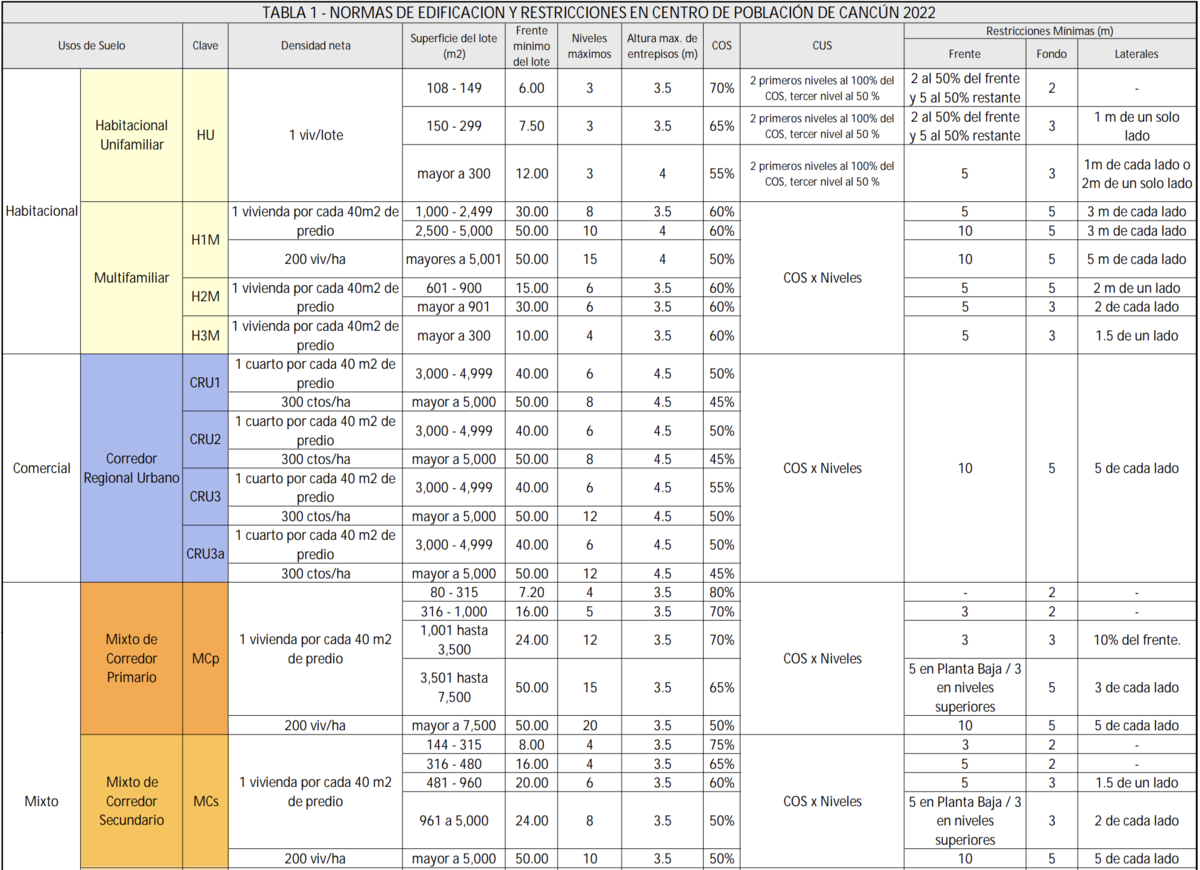Select '1m de cada lado o 2m de un solo lado'

(x=1137, y=173)
